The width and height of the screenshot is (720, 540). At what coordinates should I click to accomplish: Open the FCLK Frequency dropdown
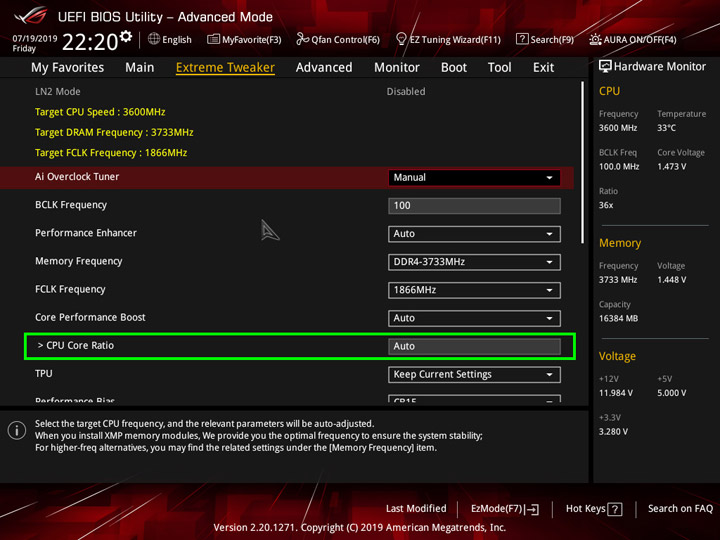tap(474, 290)
